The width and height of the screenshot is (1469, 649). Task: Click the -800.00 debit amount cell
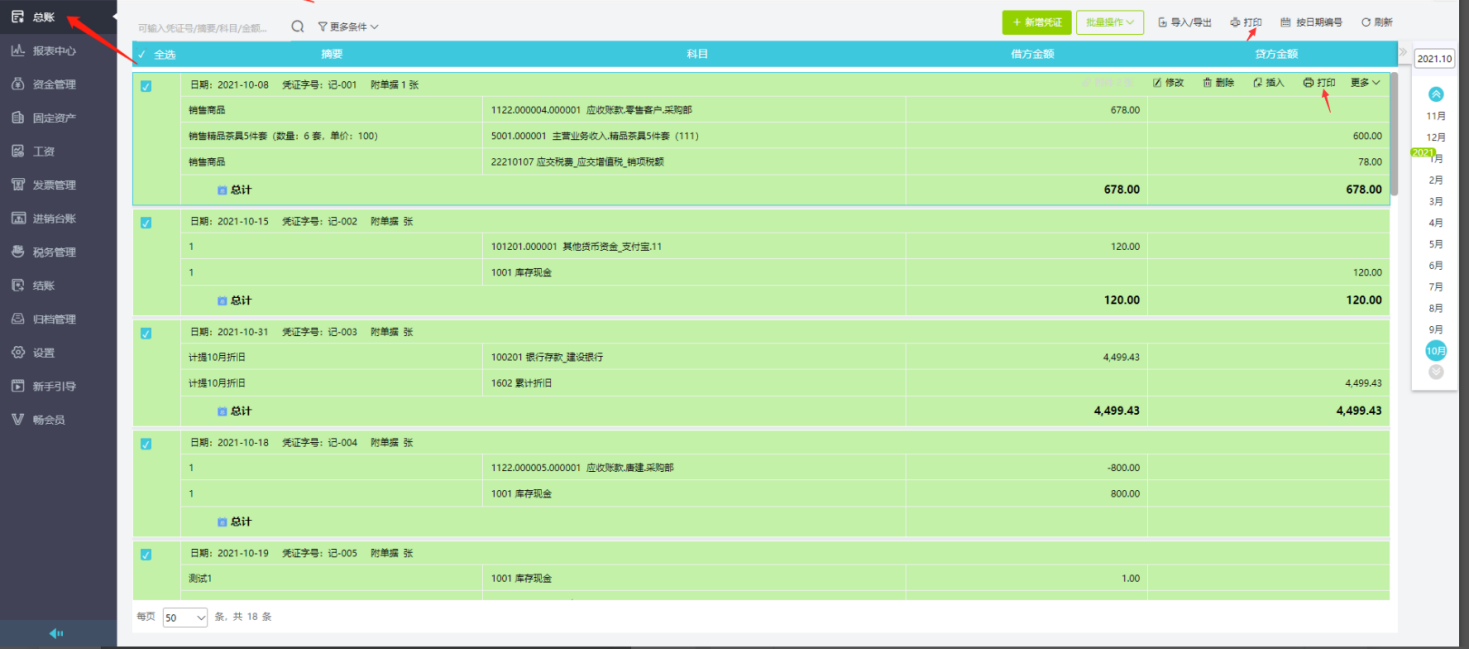1026,468
